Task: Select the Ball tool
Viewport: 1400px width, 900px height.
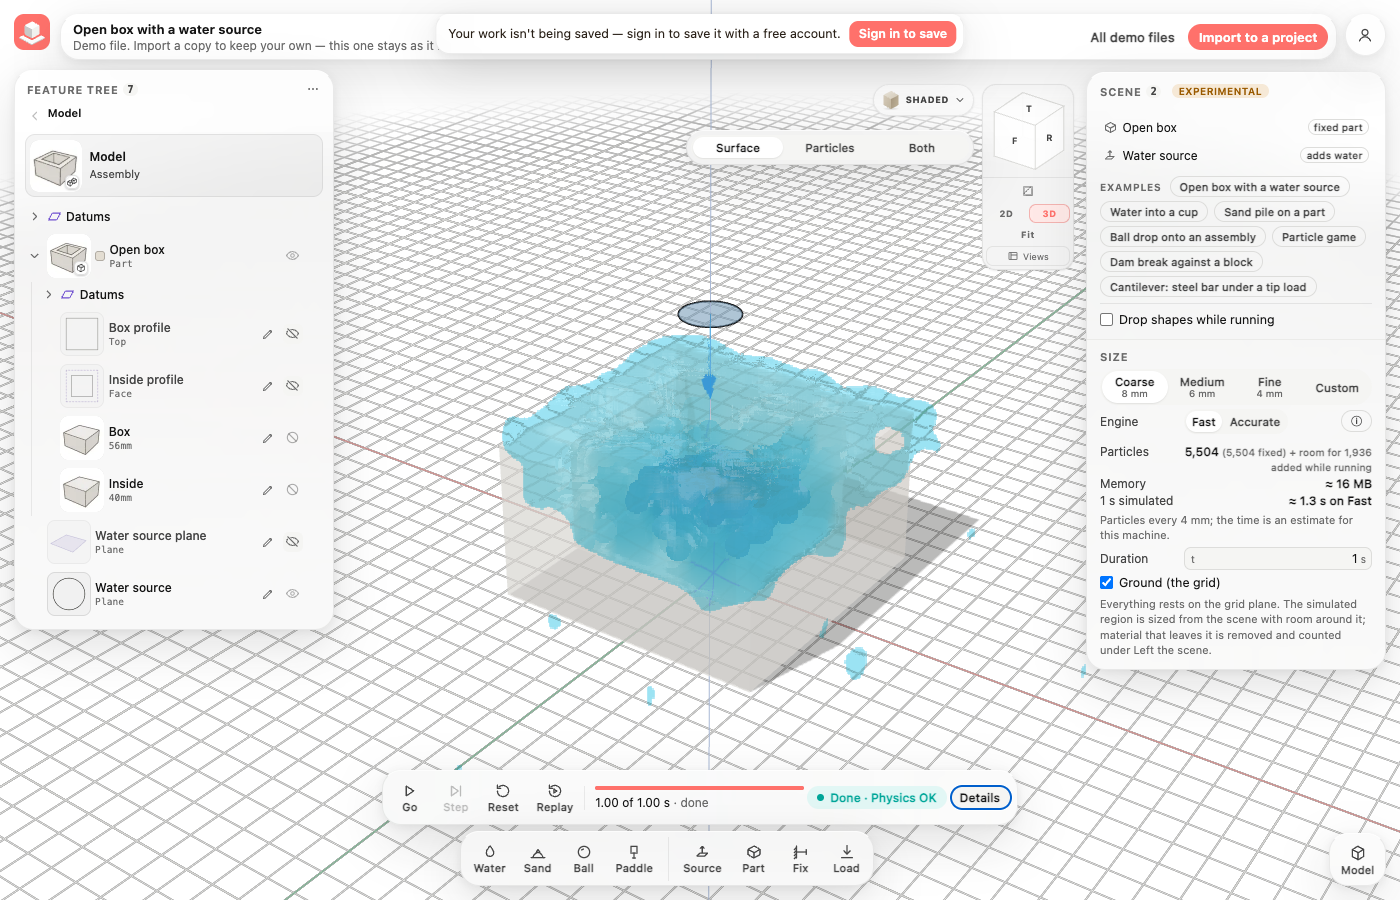Action: (x=583, y=859)
